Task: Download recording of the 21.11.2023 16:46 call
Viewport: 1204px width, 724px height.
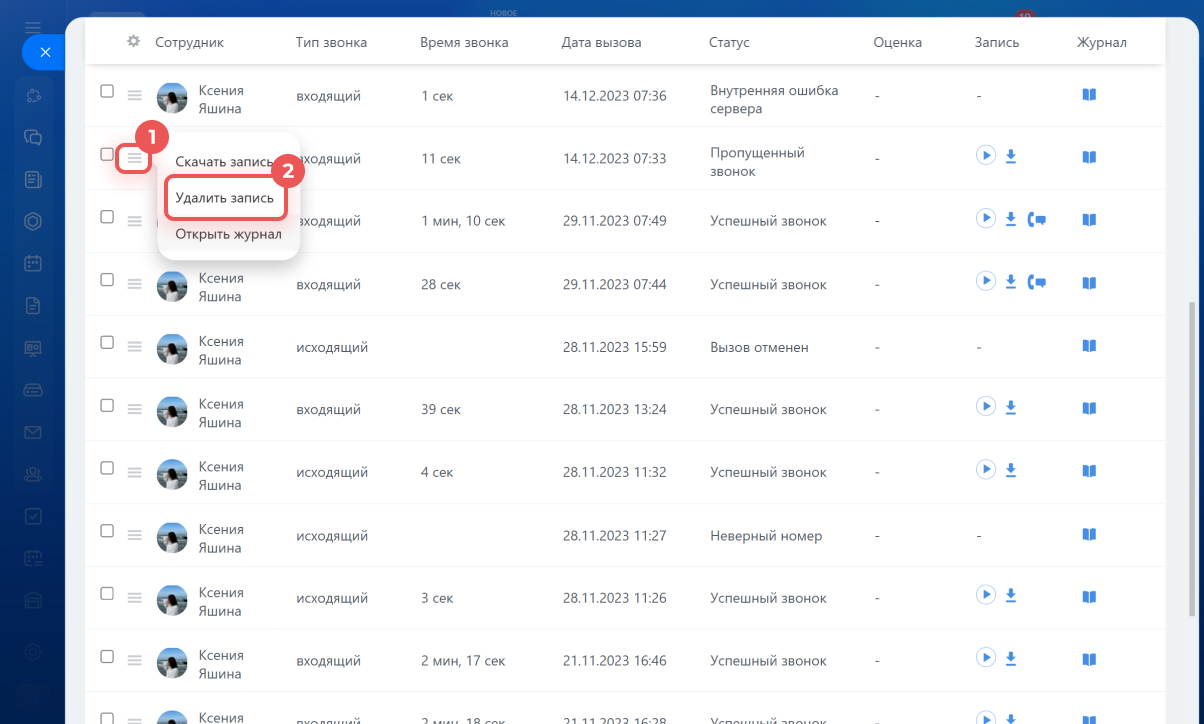Action: point(1011,658)
